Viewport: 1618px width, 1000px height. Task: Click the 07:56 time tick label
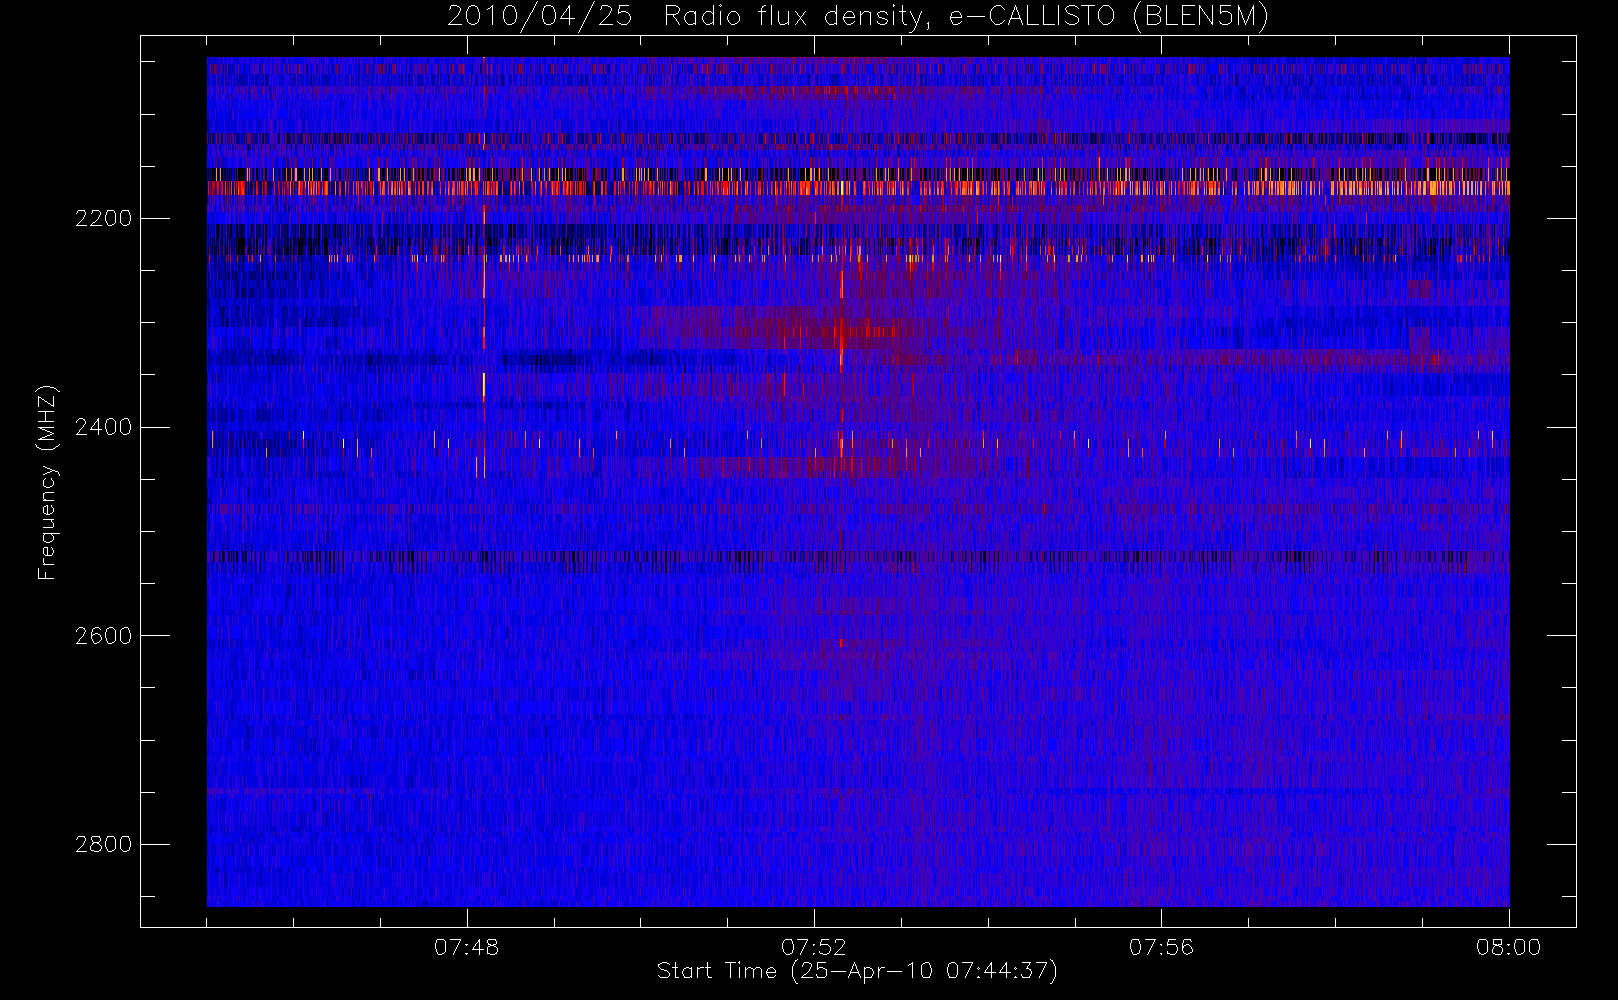tap(1161, 947)
